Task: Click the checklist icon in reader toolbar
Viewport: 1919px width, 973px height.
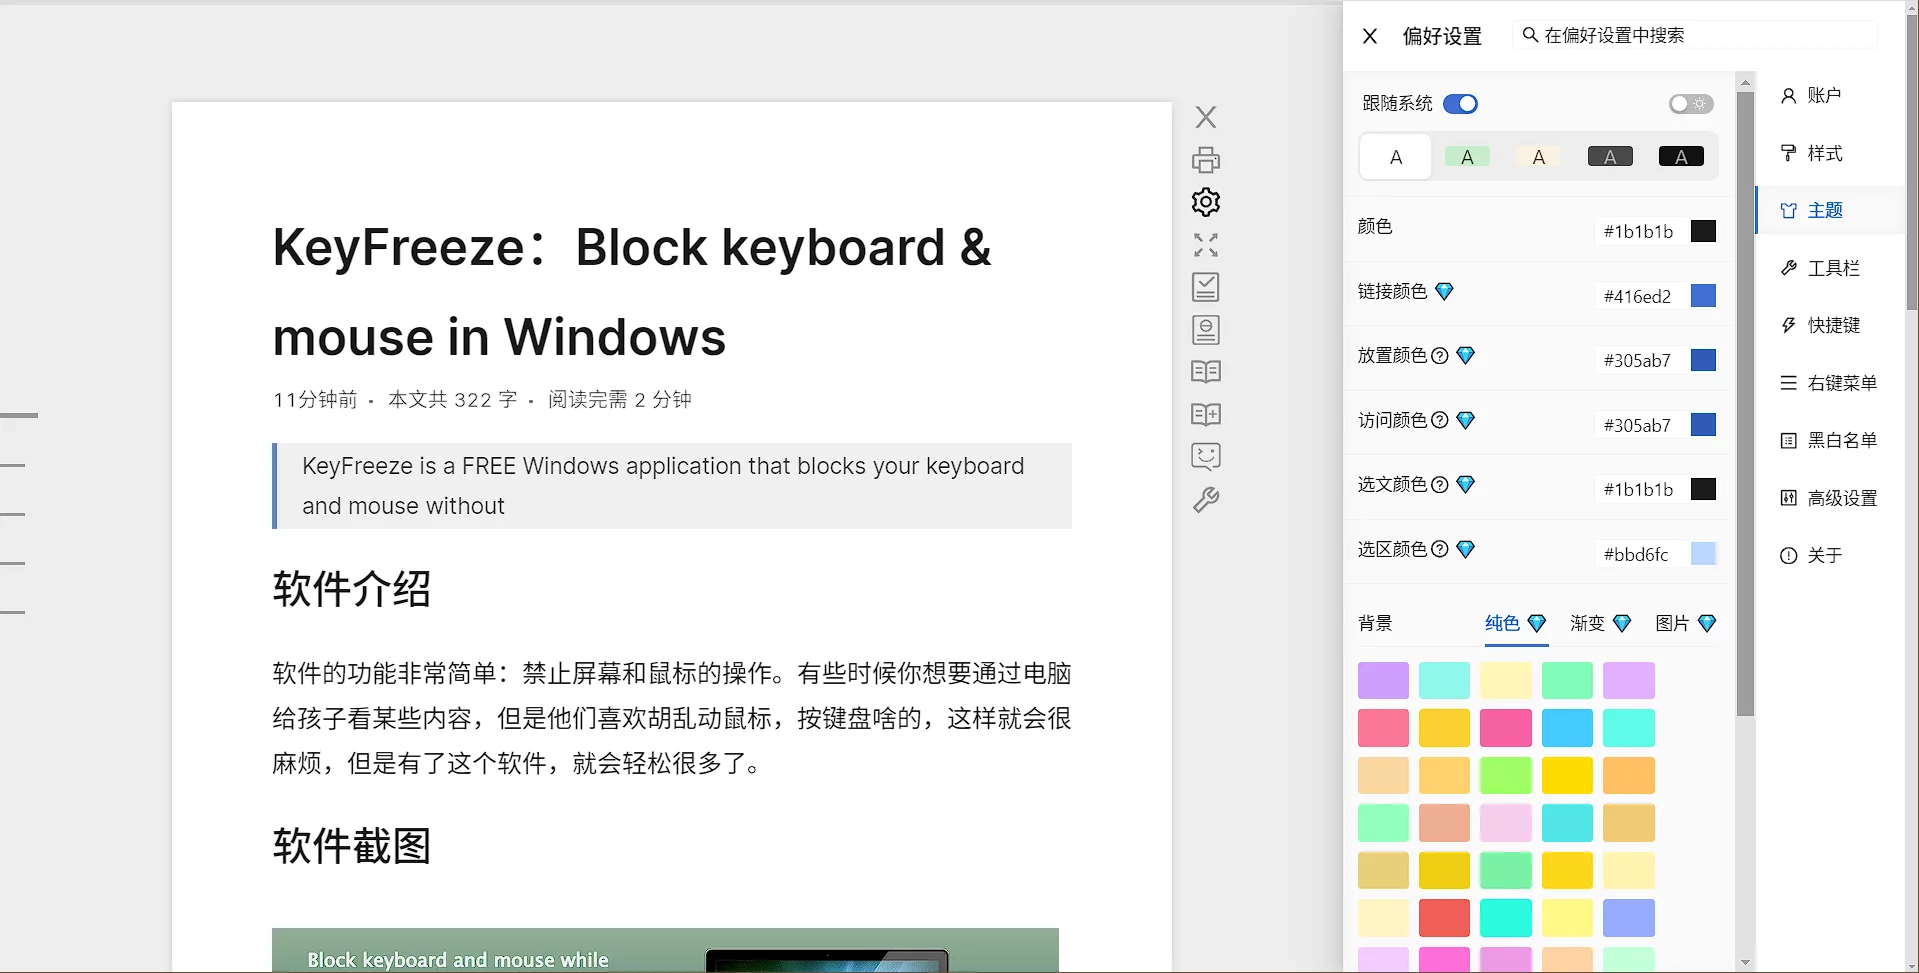Action: click(x=1206, y=287)
